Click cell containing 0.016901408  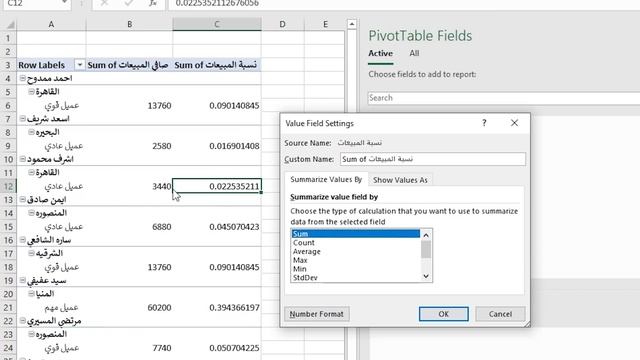[217, 146]
